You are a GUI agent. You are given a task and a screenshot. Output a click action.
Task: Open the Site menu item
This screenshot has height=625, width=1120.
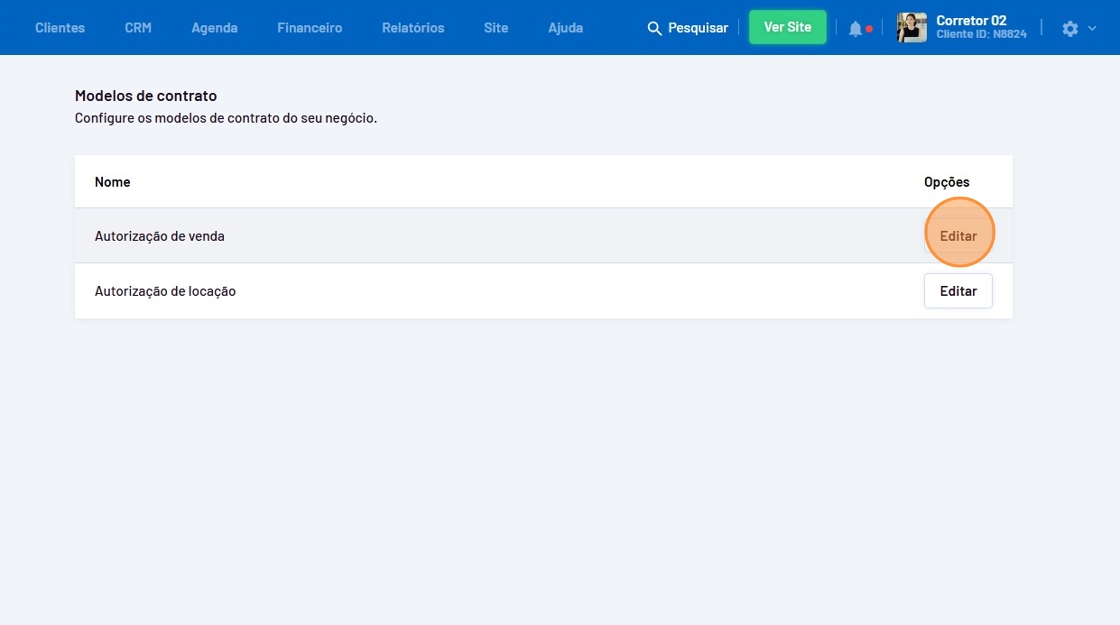[x=496, y=28]
